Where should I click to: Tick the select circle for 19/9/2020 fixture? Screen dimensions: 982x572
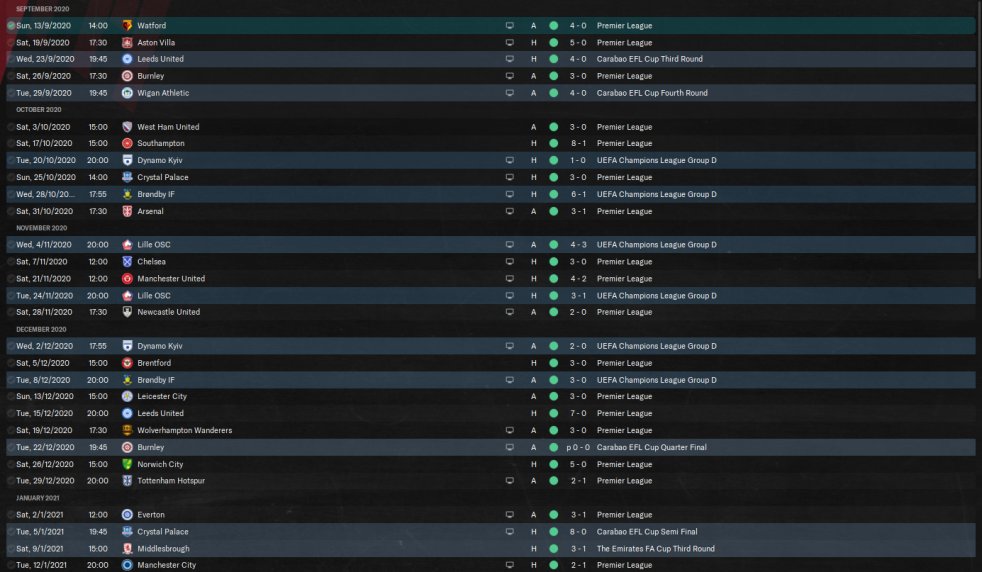point(11,43)
